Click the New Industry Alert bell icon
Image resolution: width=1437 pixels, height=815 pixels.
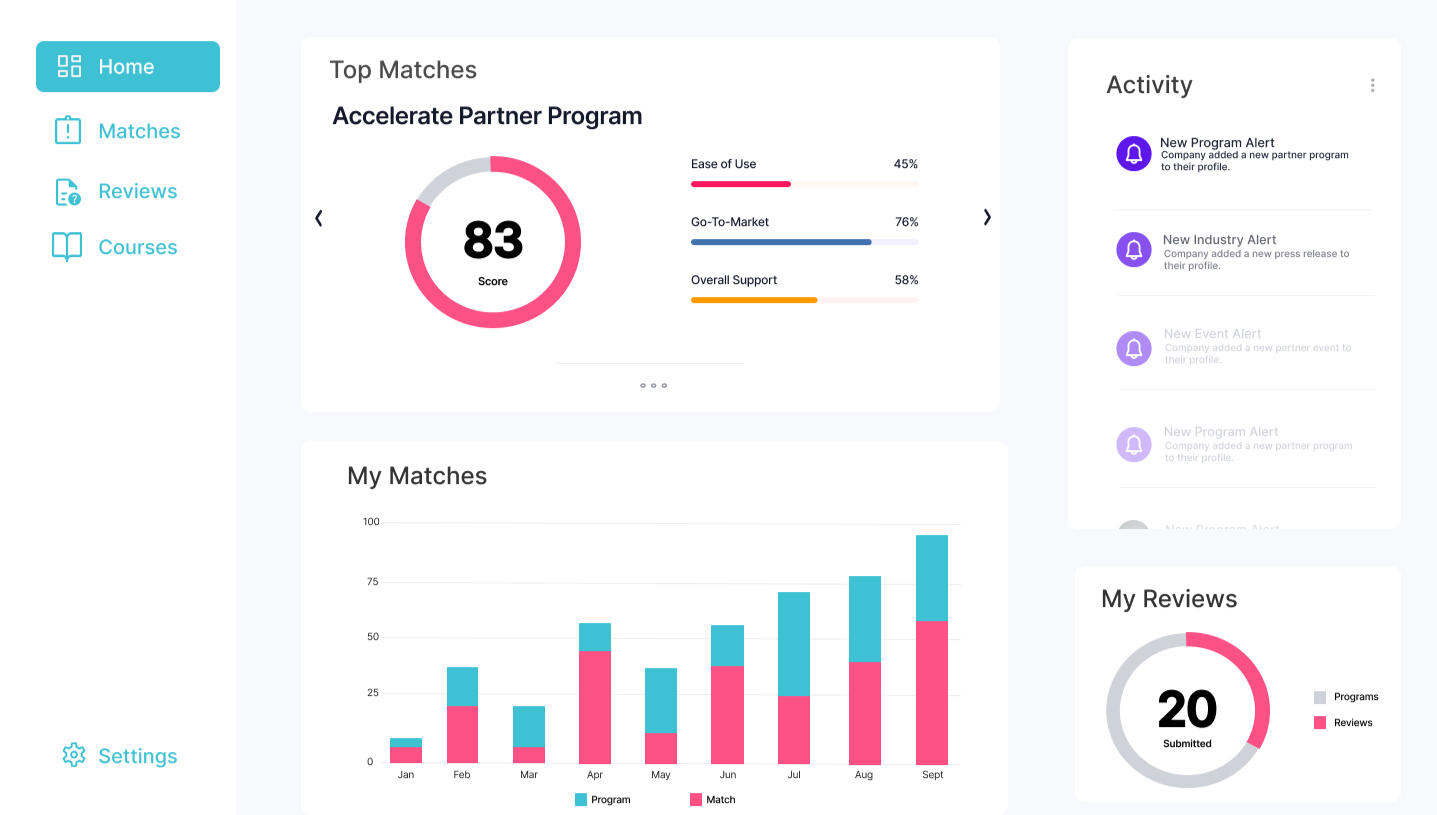(1133, 250)
